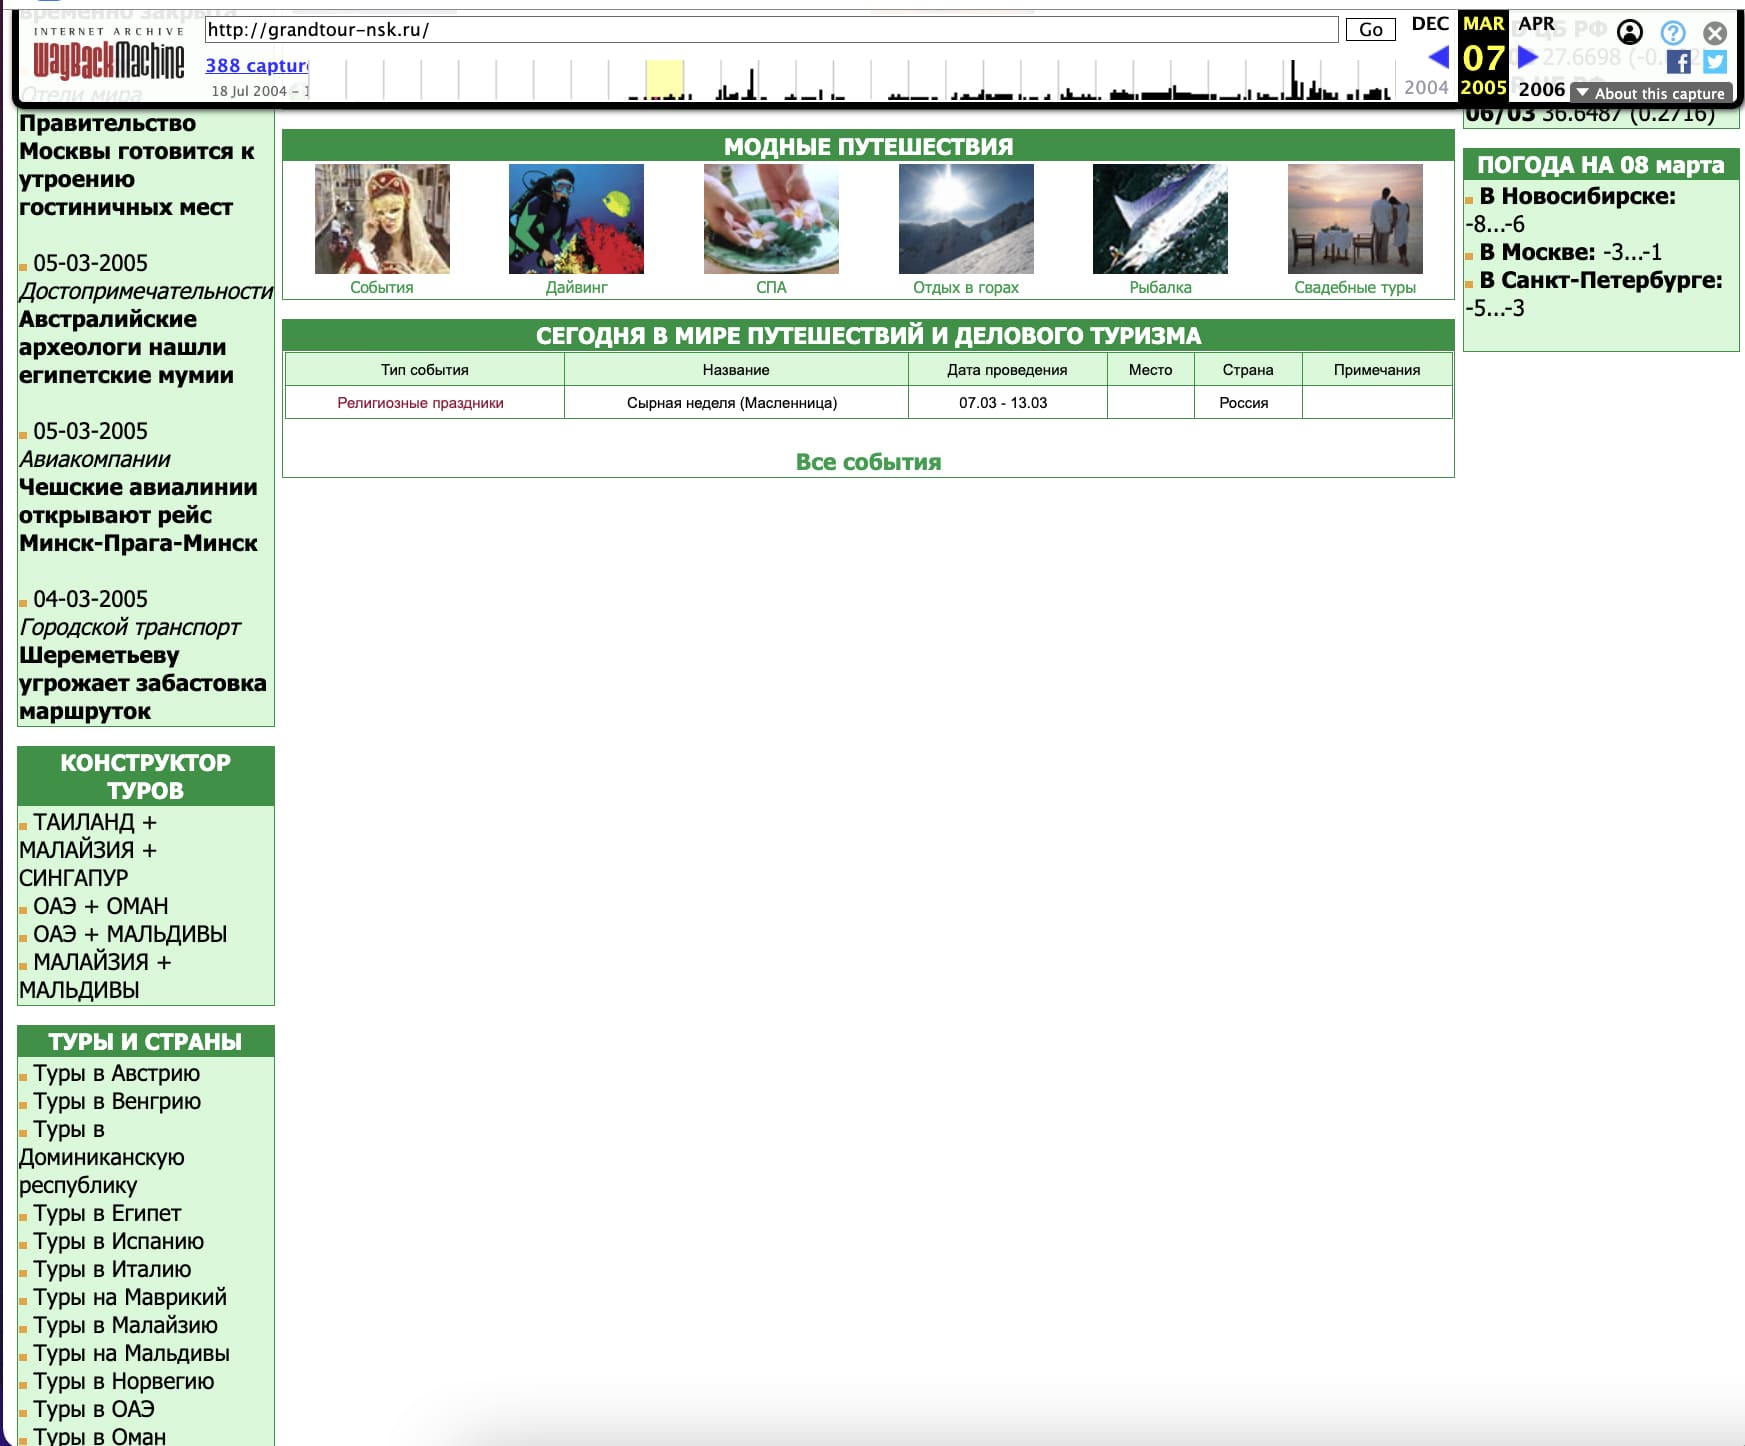1745x1446 pixels.
Task: Open Туры в Венгрию
Action: (117, 1101)
